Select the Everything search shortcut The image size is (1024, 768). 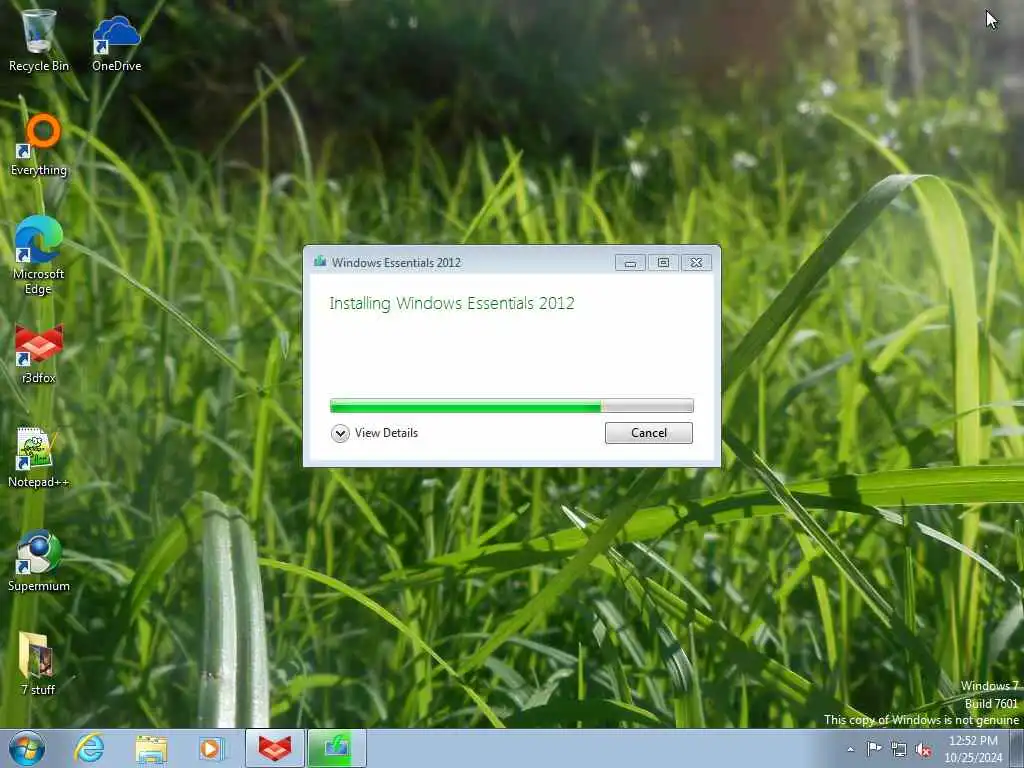pos(39,145)
